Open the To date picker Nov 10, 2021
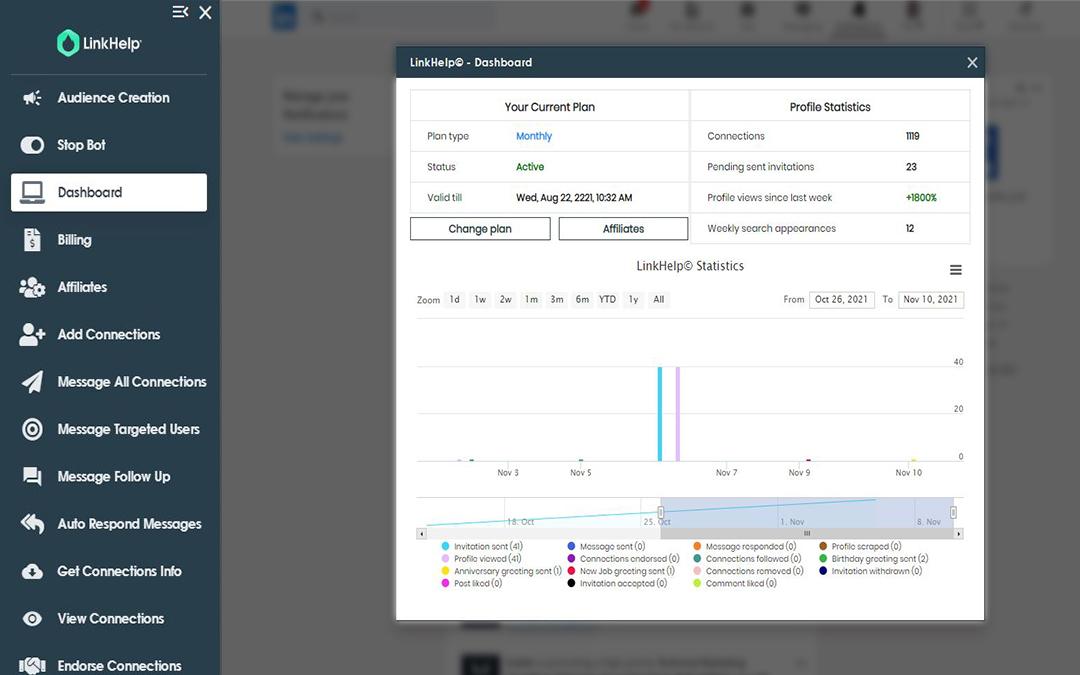 (x=930, y=299)
